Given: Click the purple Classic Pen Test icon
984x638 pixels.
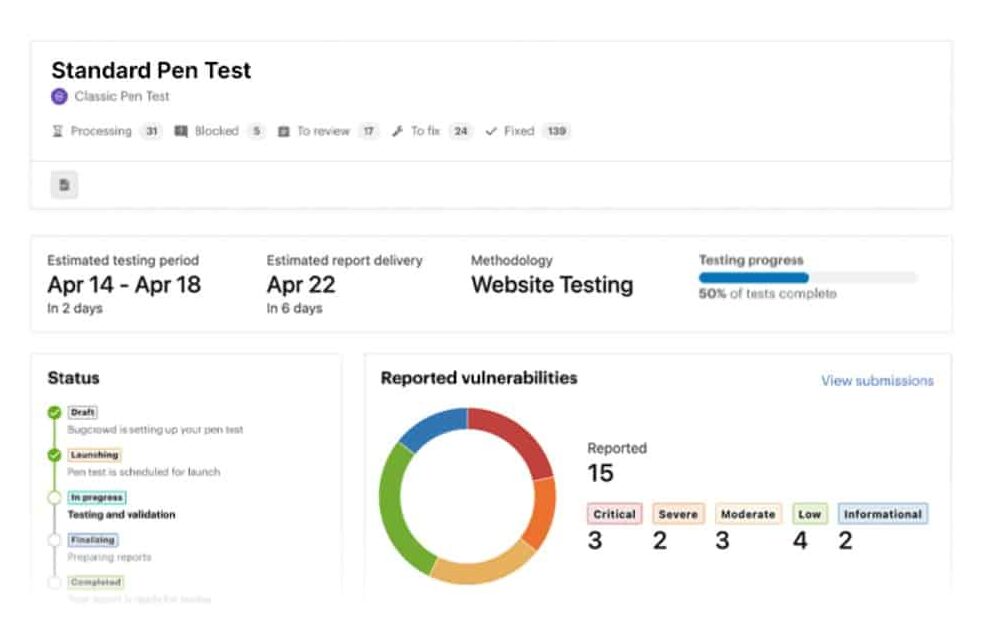Looking at the screenshot, I should [x=59, y=97].
